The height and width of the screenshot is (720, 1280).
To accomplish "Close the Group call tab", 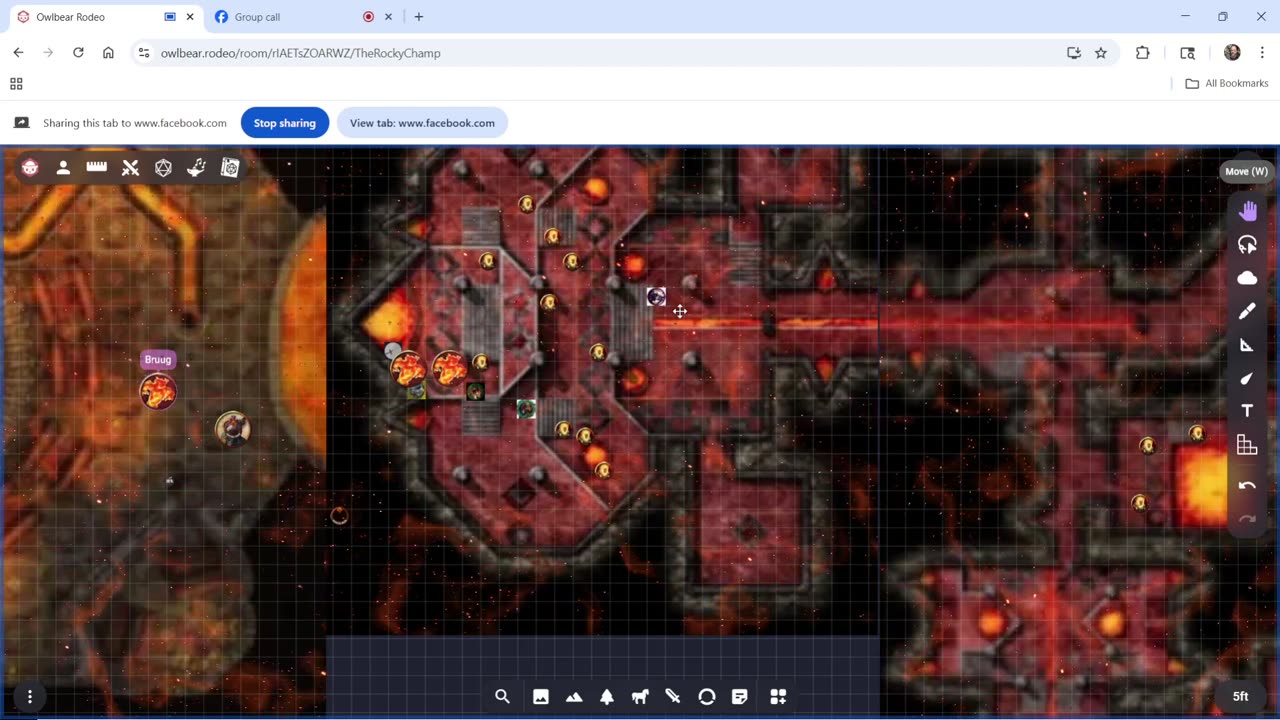I will [x=388, y=17].
